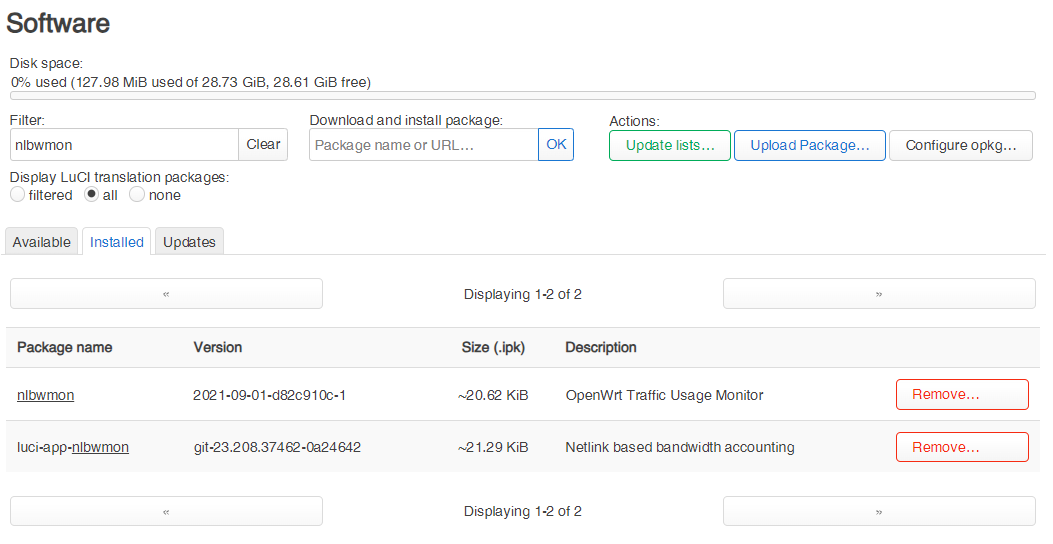Click the bottom previous page « button
1053x544 pixels.
[x=166, y=512]
